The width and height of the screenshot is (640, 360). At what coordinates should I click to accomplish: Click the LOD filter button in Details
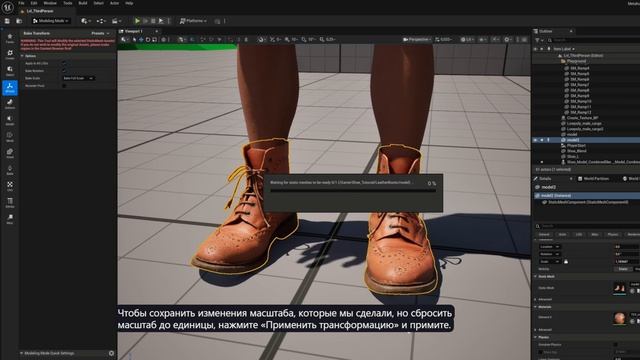(579, 235)
